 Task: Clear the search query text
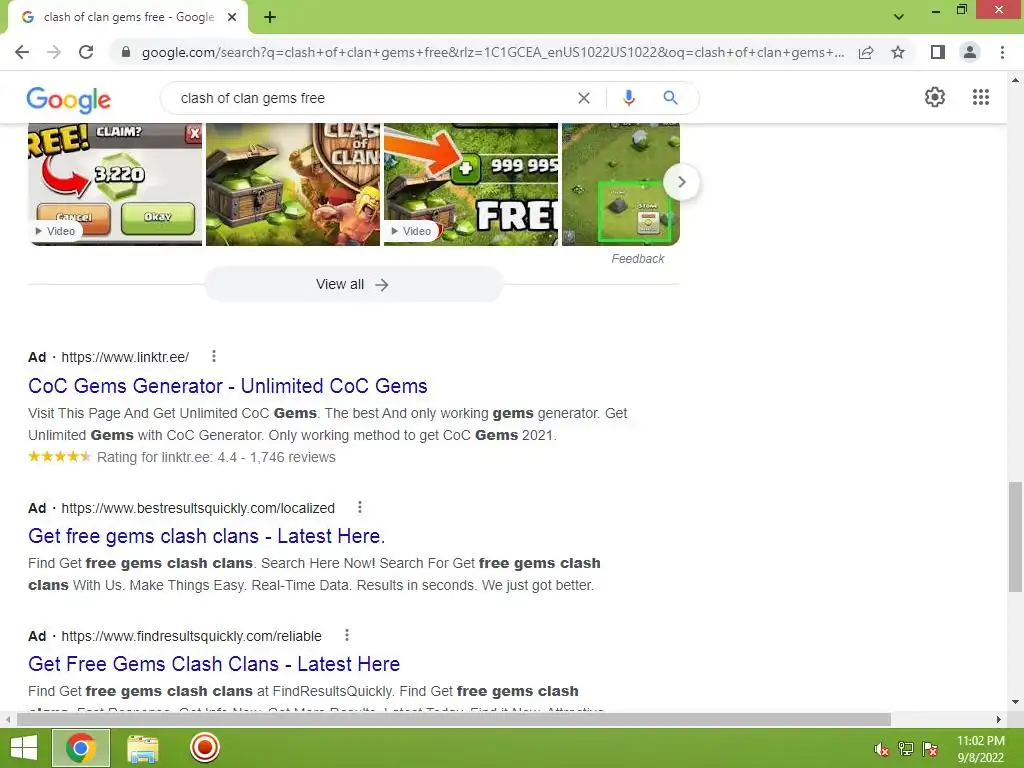point(584,98)
